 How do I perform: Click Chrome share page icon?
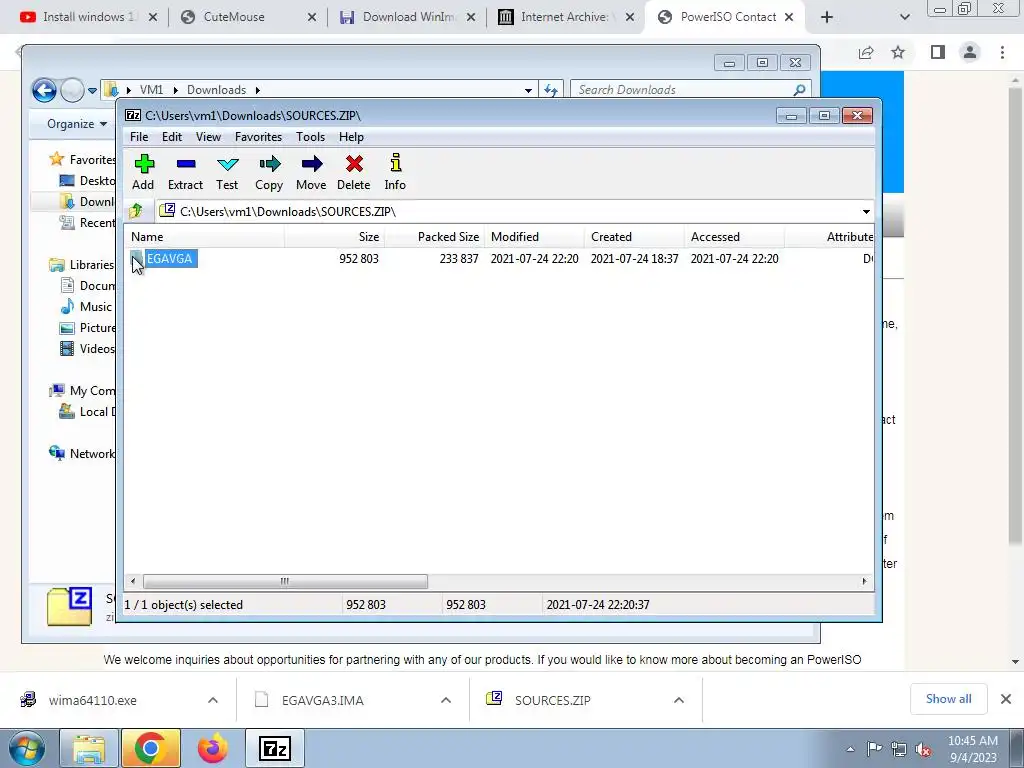(866, 52)
